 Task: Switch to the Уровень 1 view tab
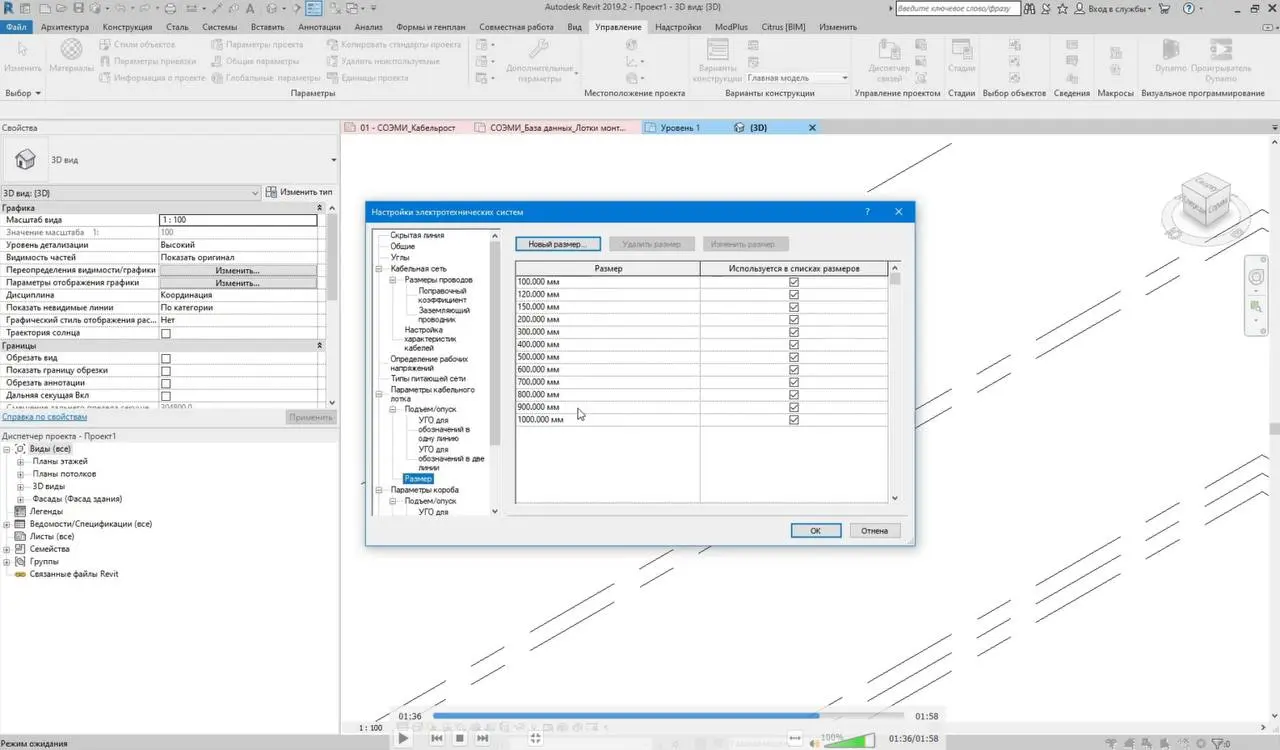[x=679, y=128]
